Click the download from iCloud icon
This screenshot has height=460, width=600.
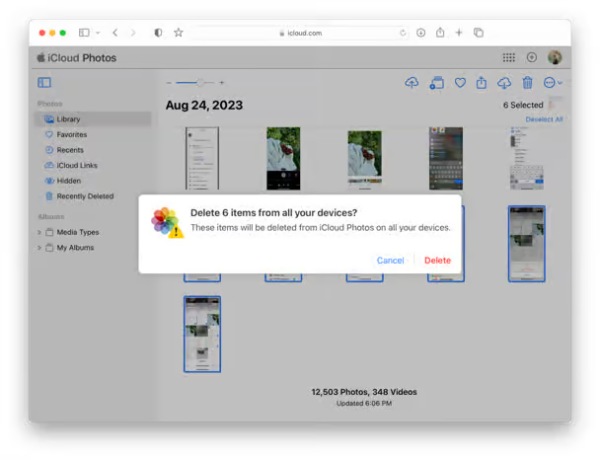pos(504,83)
